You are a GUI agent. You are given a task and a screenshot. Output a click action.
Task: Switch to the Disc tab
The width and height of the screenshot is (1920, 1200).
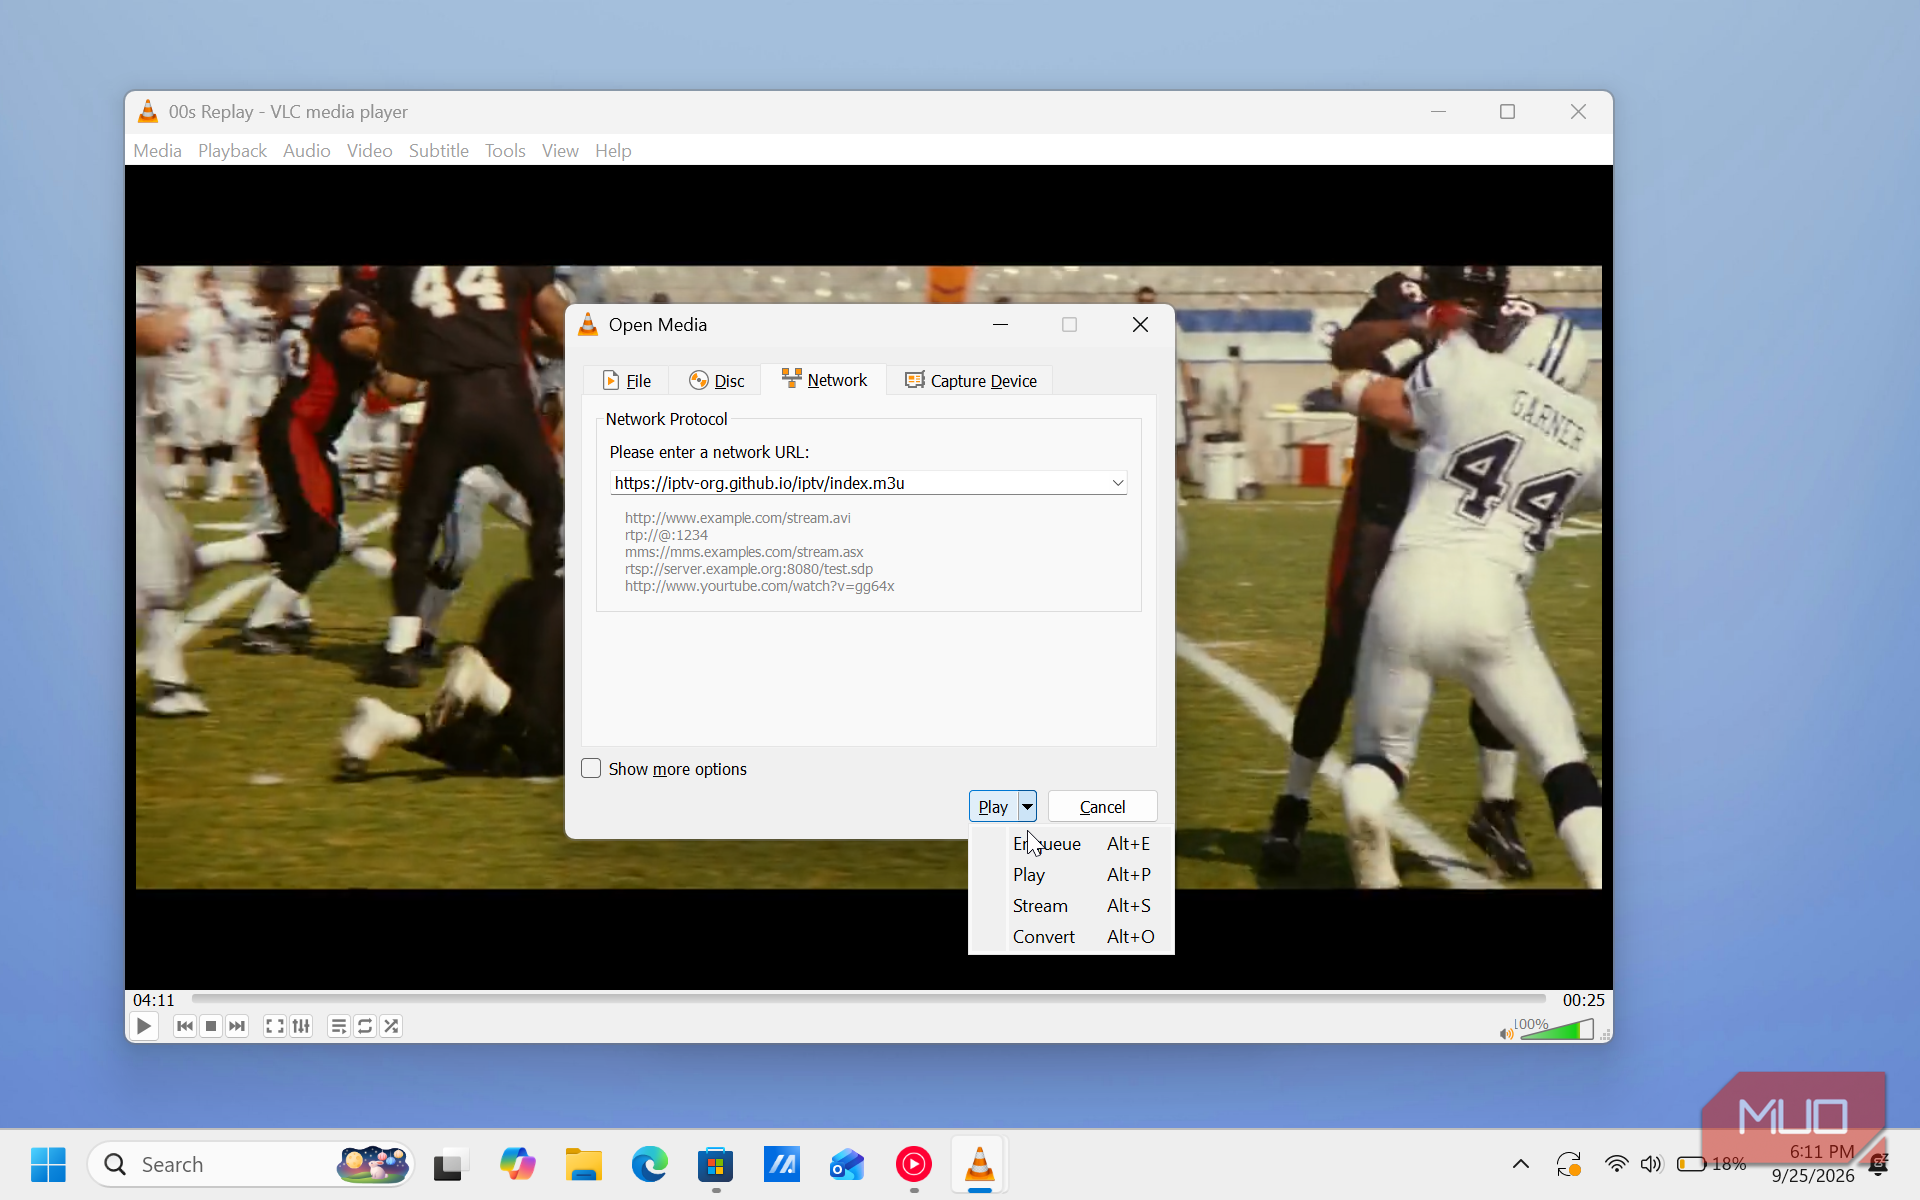(717, 381)
